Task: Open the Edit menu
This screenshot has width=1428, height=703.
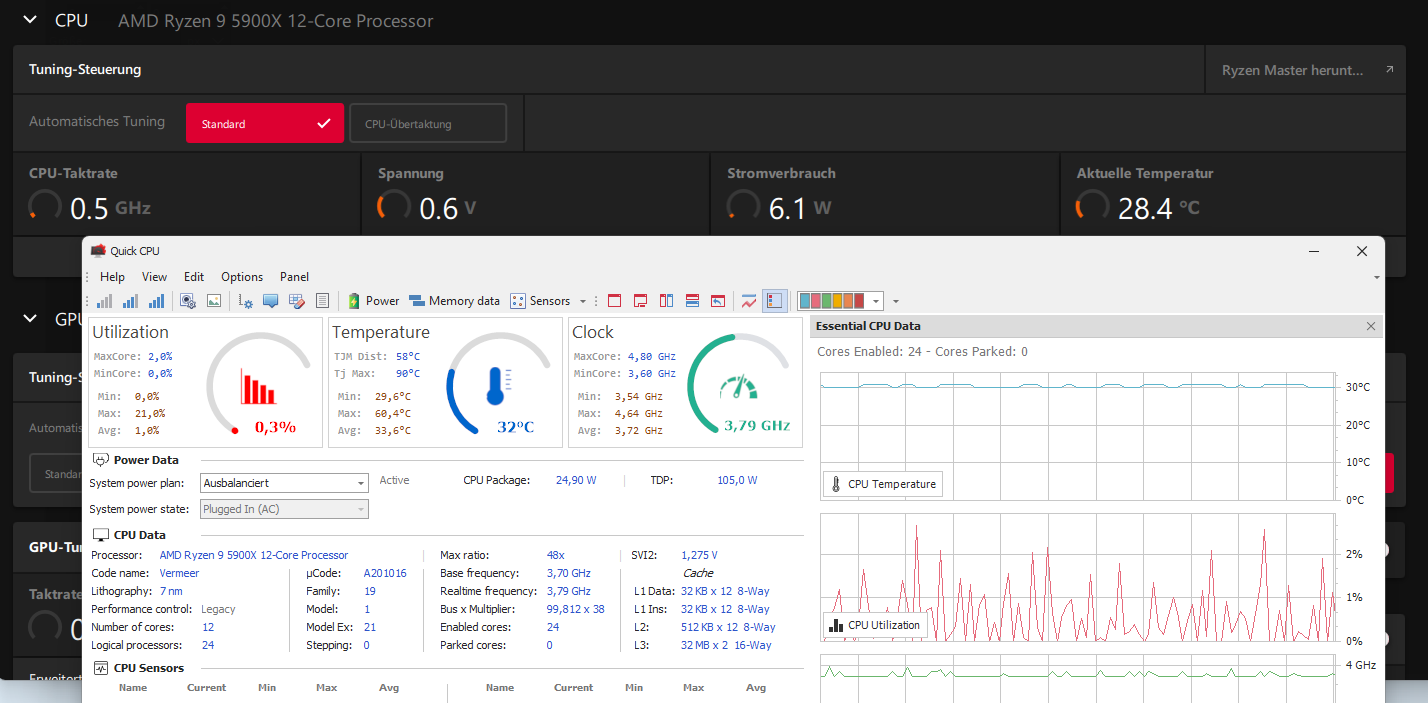Action: click(194, 277)
